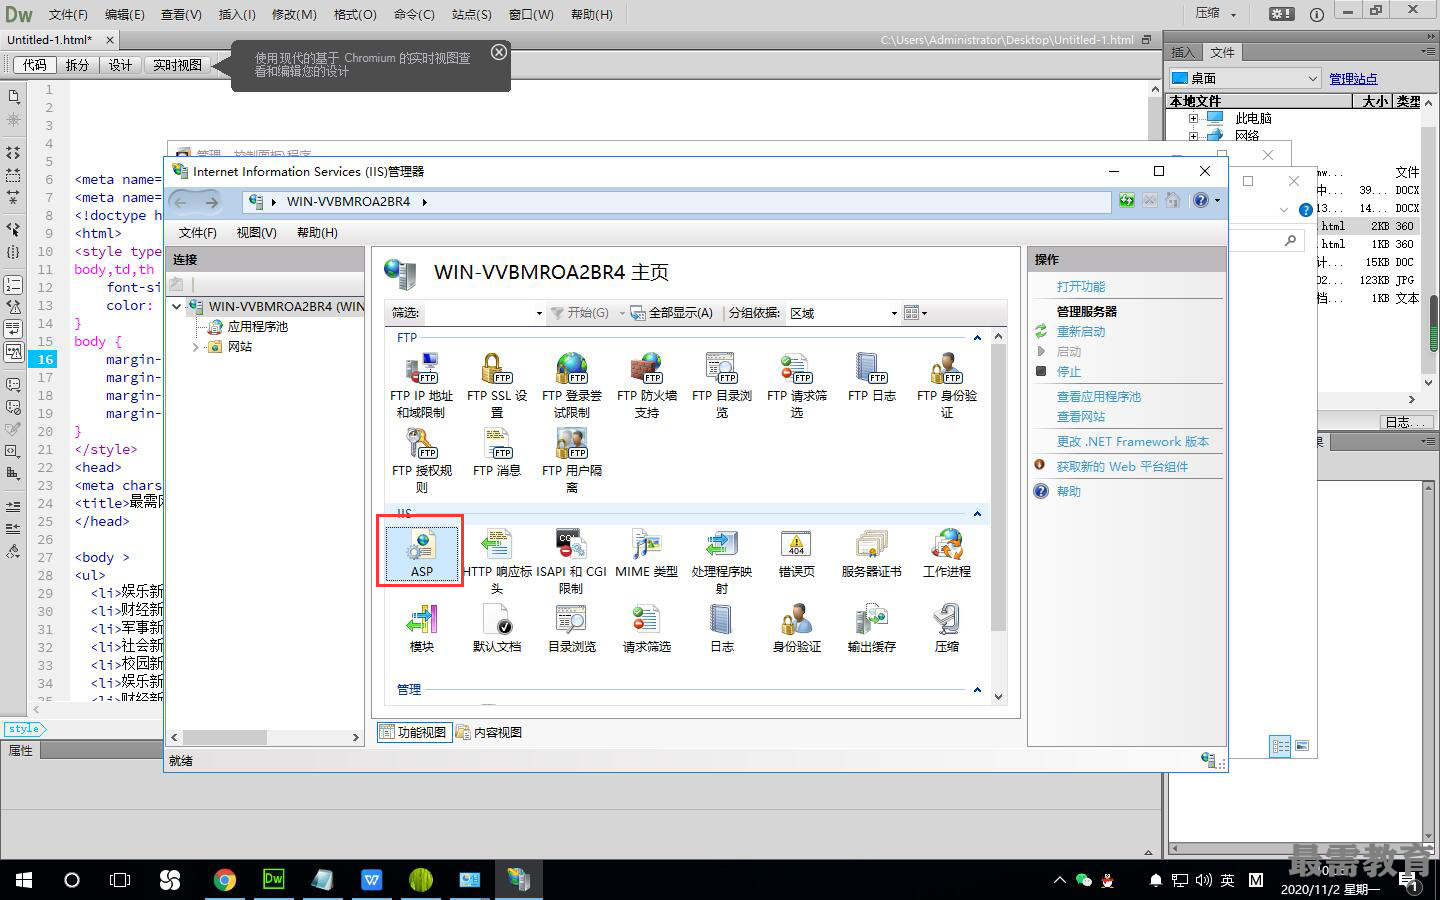Switch to 内容视图 tab
Viewport: 1440px width, 900px height.
point(489,732)
